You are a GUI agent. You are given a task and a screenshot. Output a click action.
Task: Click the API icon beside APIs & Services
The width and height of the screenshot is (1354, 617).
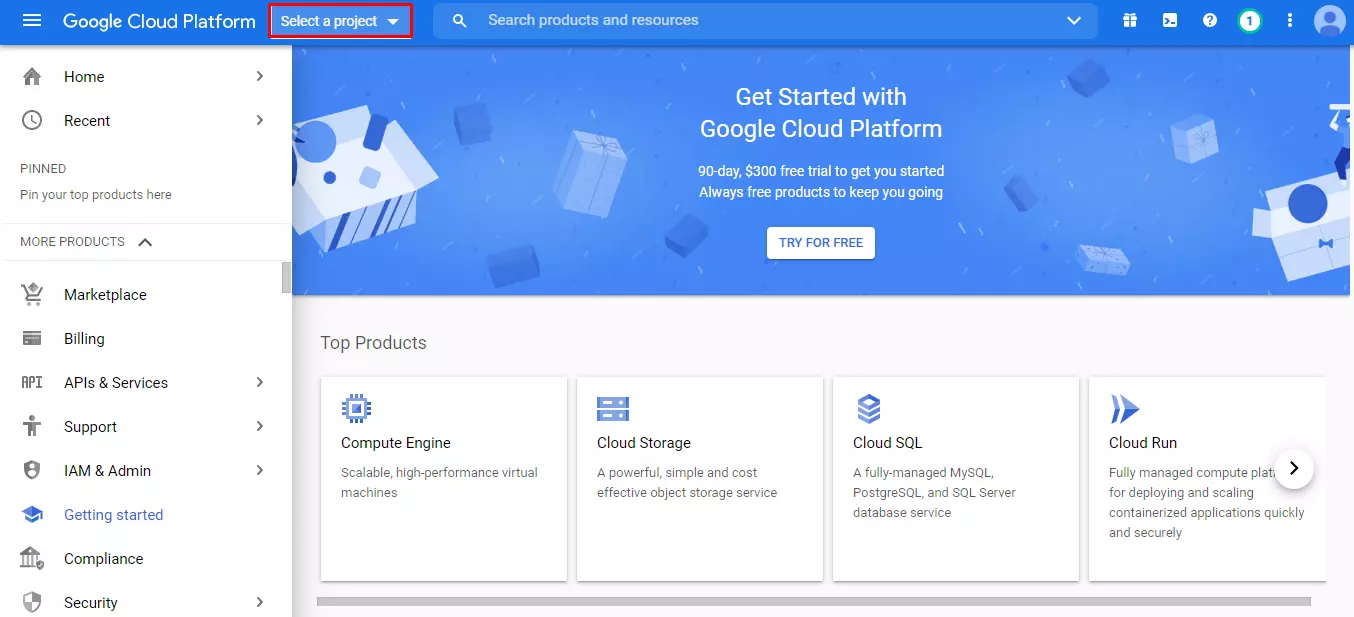(x=32, y=382)
